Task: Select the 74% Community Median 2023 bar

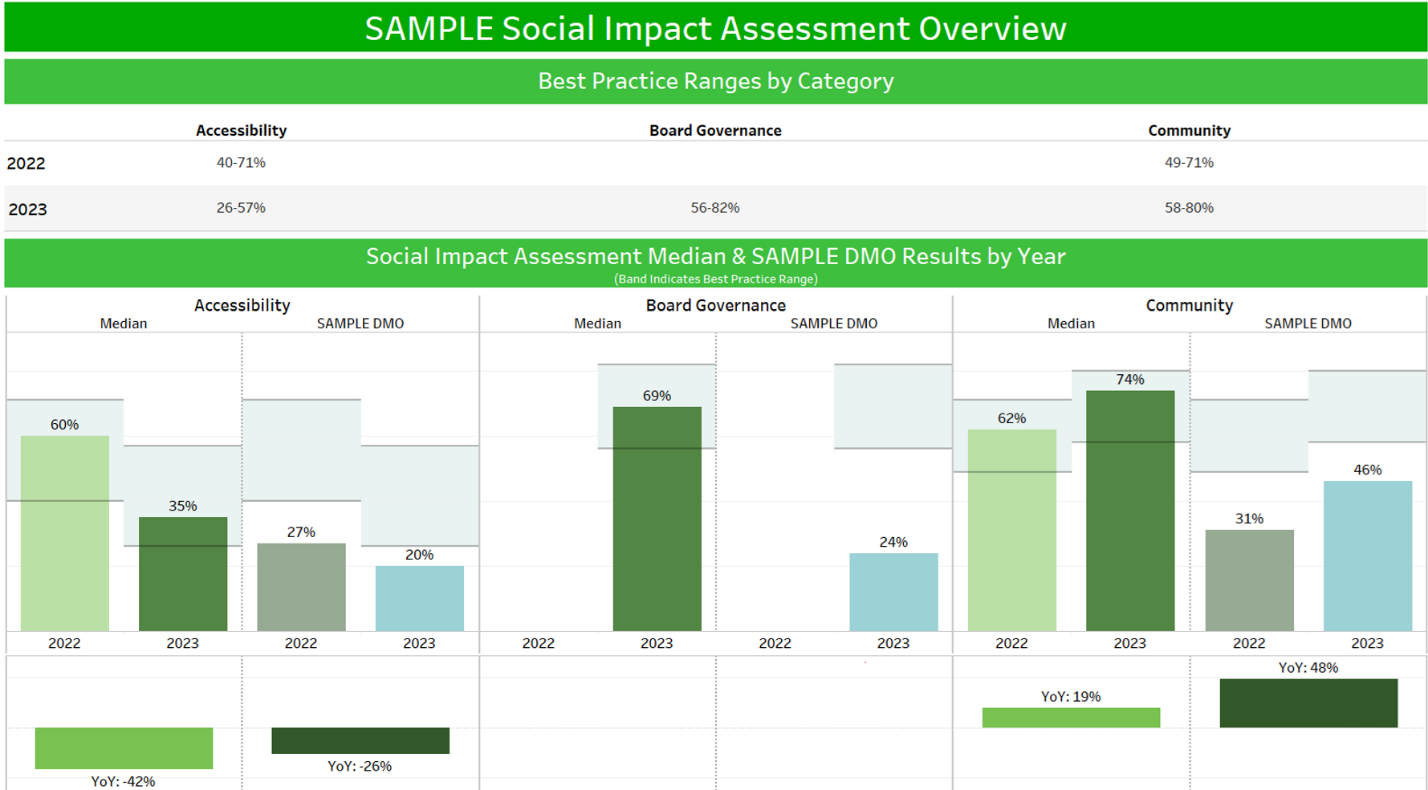Action: tap(1130, 510)
